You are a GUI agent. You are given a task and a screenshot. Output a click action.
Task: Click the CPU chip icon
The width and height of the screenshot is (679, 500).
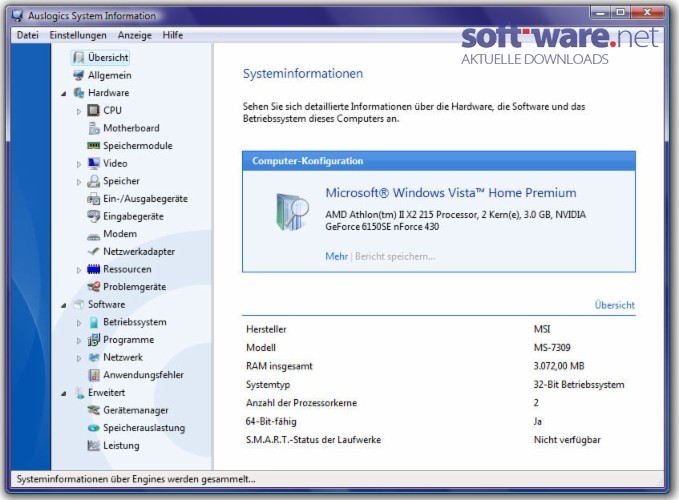point(94,110)
